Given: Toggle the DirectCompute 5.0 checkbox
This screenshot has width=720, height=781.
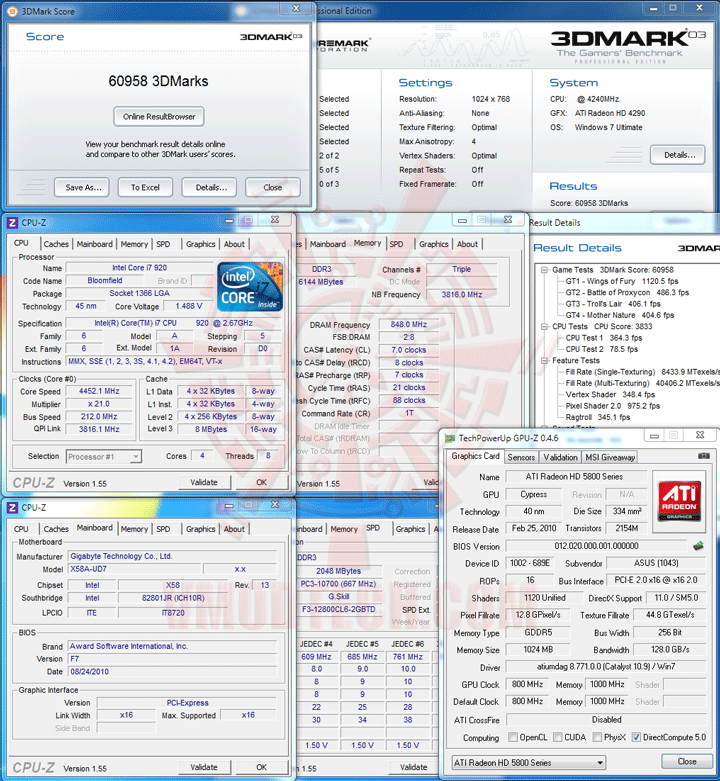Looking at the screenshot, I should coord(636,737).
